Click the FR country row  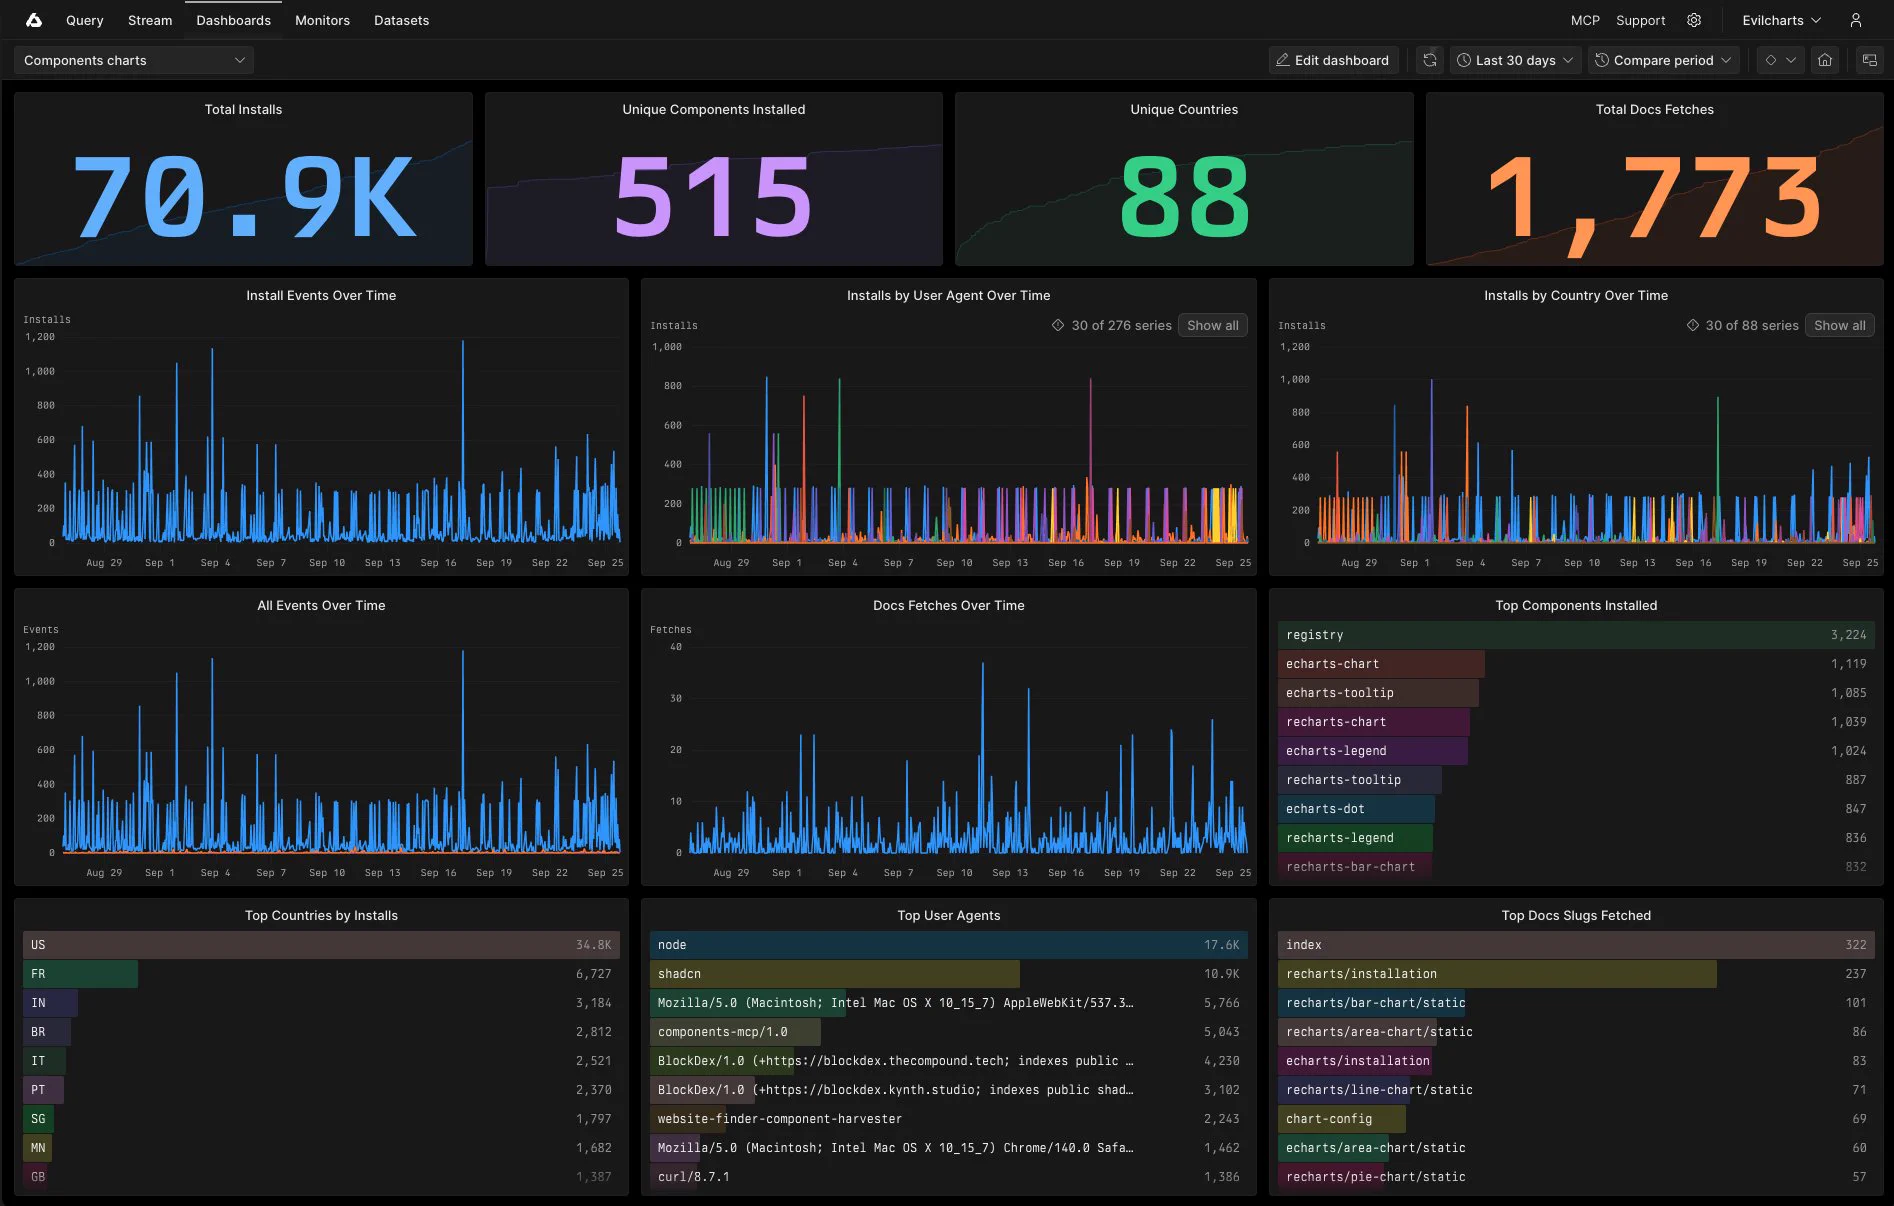pos(321,974)
